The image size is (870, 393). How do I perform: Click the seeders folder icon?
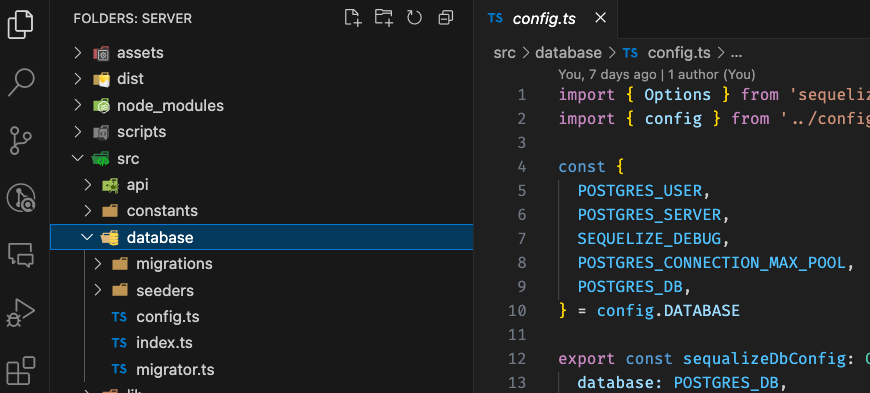pyautogui.click(x=120, y=290)
